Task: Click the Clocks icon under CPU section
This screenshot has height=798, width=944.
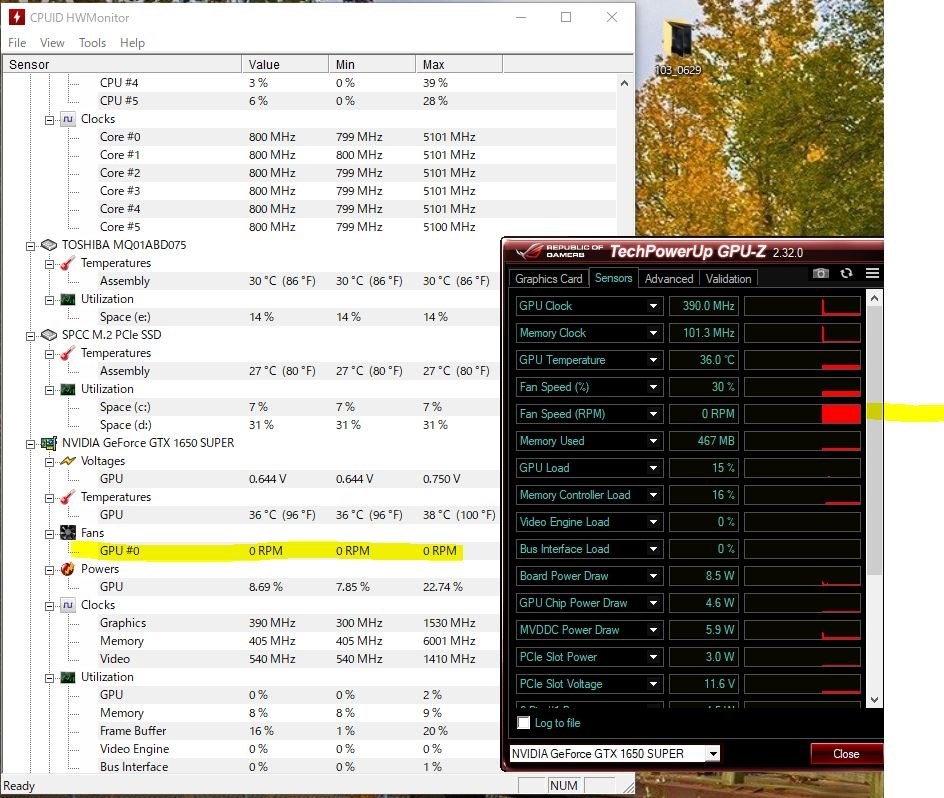Action: [x=68, y=119]
